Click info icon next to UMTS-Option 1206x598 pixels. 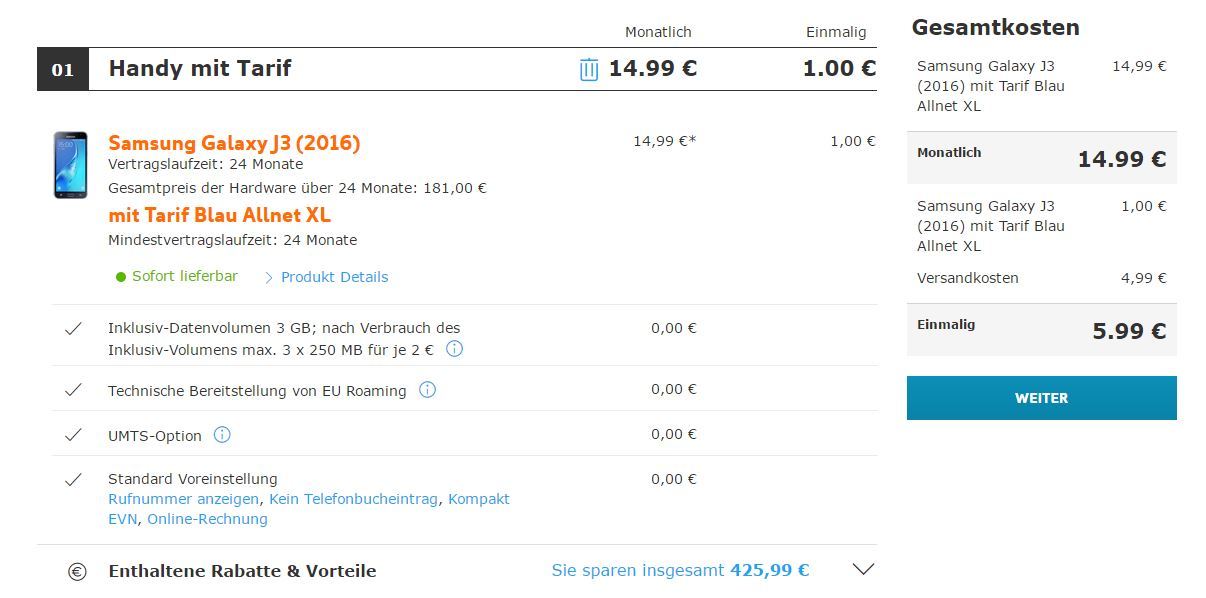222,435
